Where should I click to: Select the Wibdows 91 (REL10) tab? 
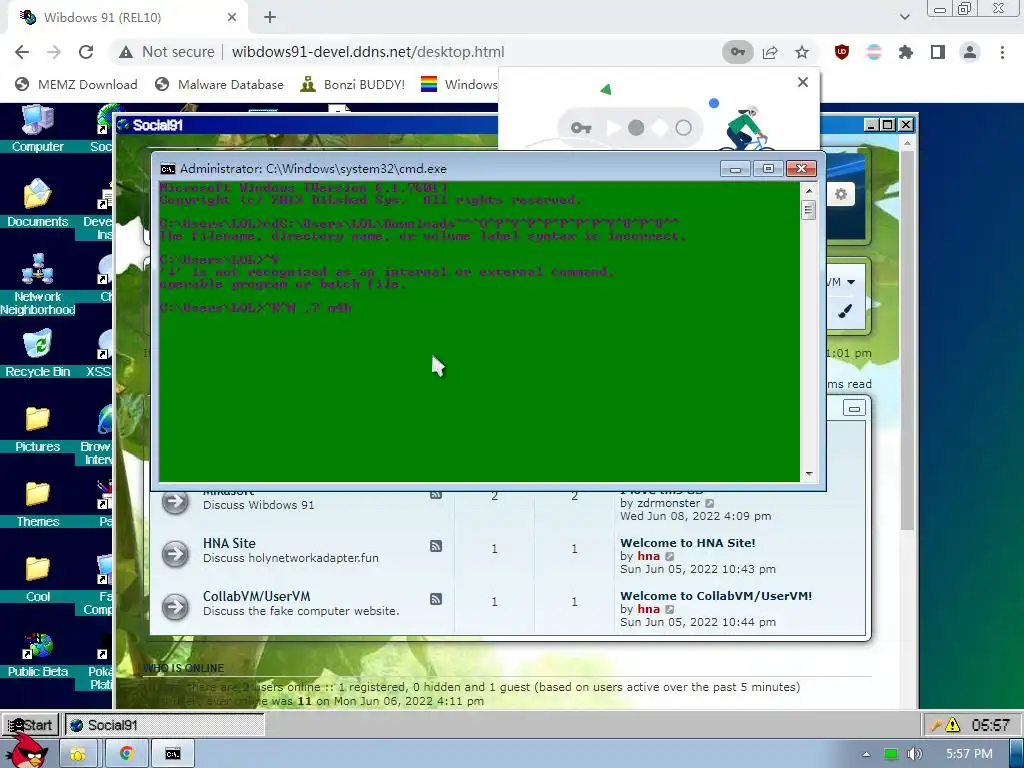[x=127, y=18]
